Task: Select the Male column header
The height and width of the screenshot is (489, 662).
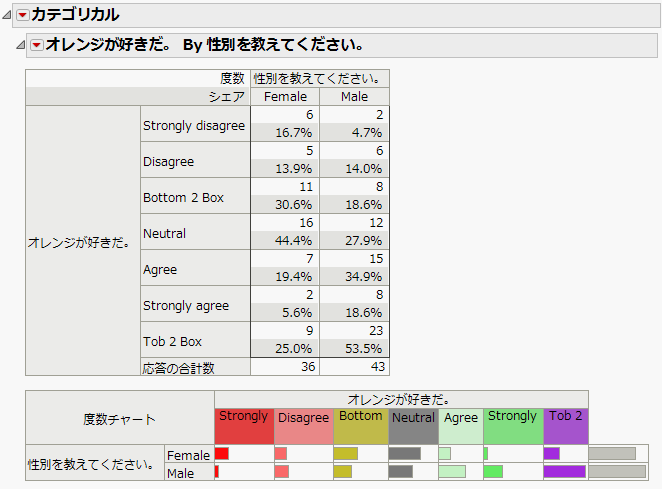Action: point(355,97)
